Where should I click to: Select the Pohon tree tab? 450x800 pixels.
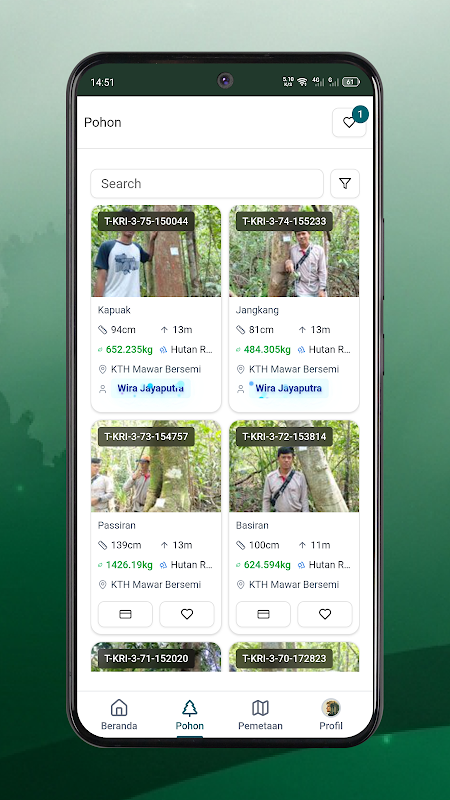tap(190, 715)
